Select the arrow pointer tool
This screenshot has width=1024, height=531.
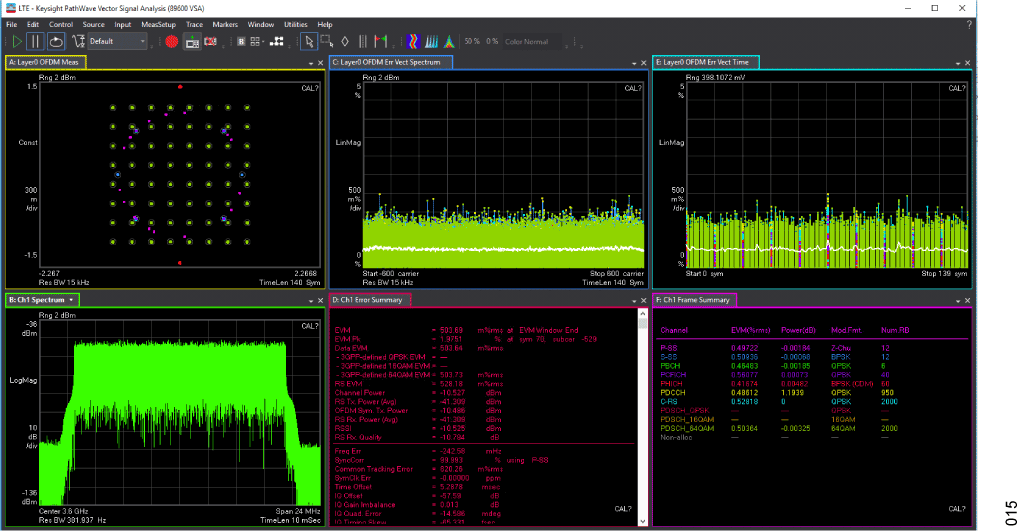coord(309,42)
